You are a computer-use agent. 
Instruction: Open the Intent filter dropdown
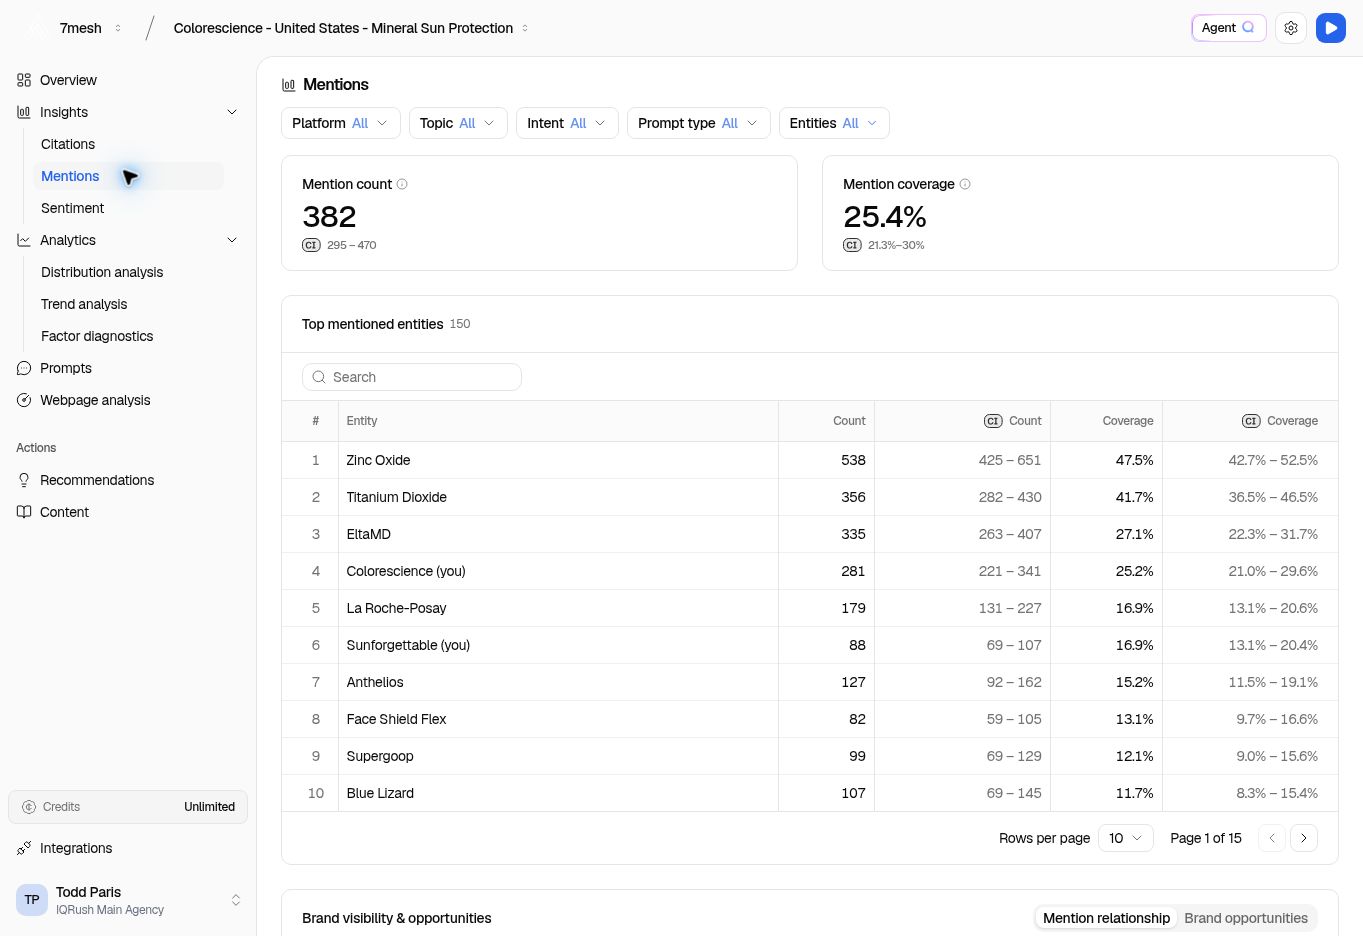[x=567, y=123]
